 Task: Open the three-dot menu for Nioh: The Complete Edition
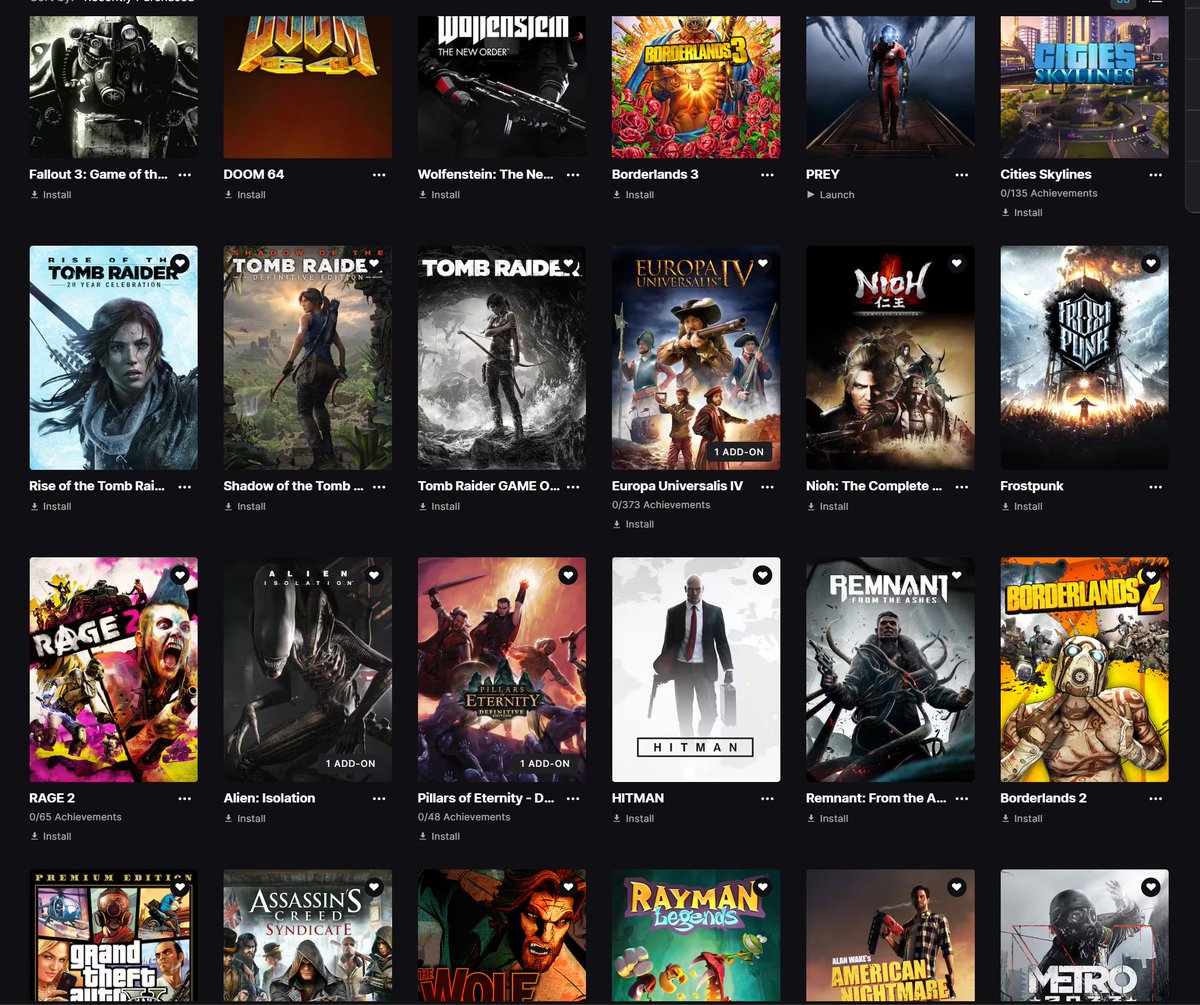click(x=961, y=486)
